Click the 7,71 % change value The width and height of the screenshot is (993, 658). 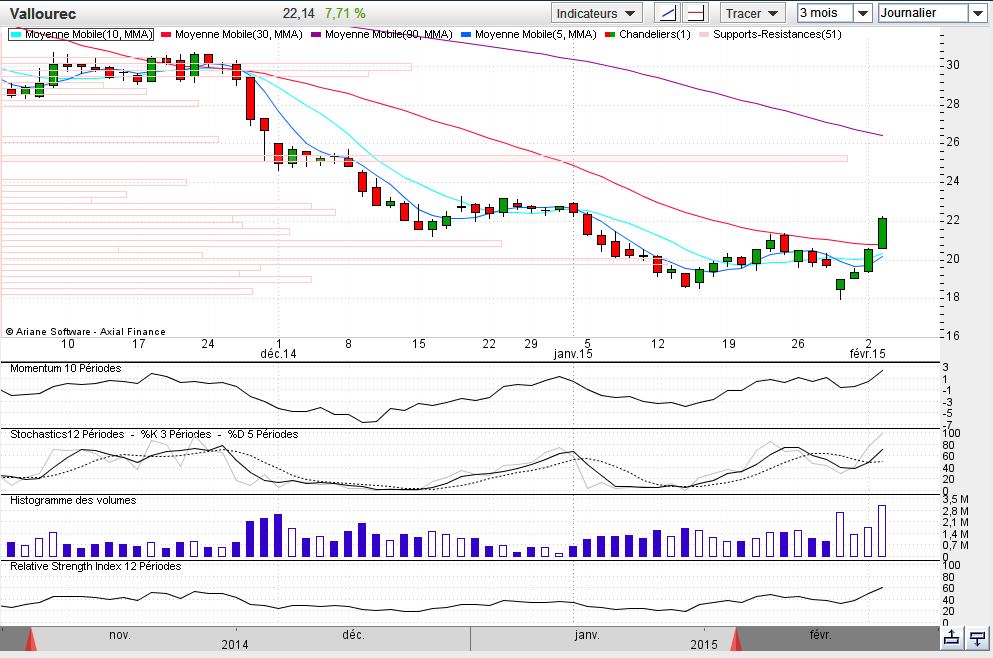[345, 13]
